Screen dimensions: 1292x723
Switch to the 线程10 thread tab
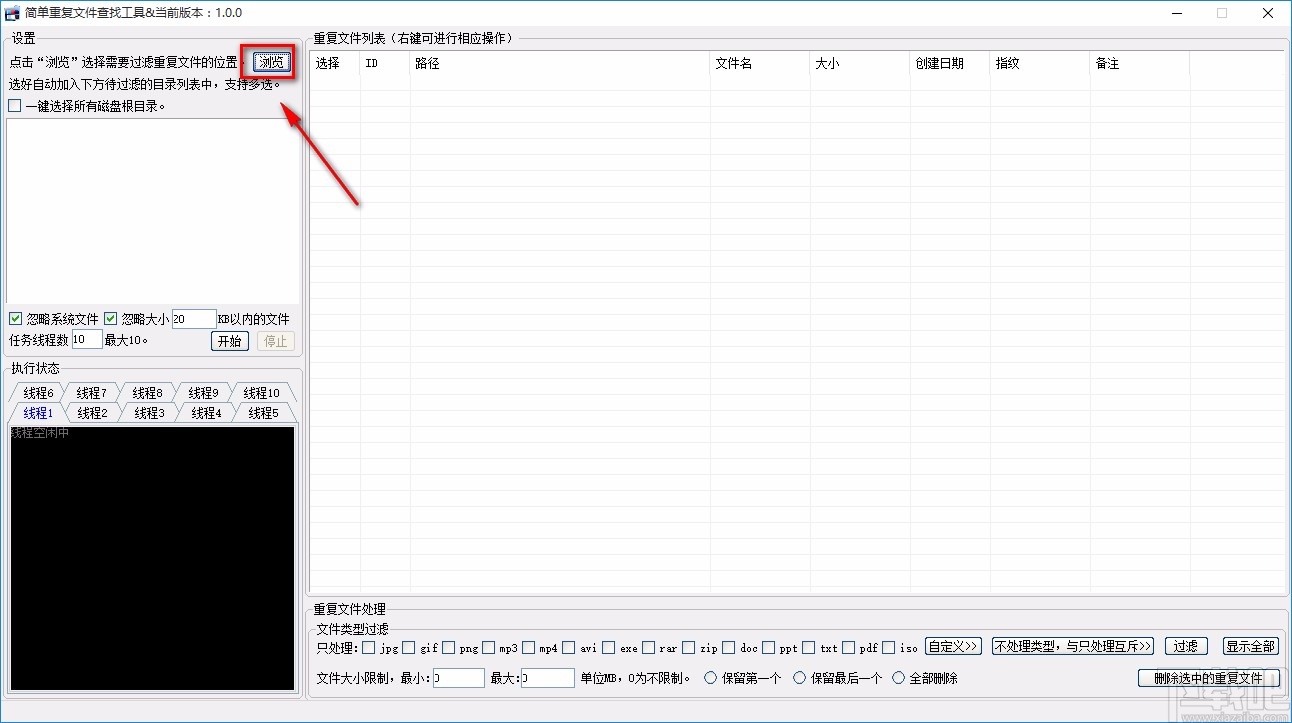point(262,392)
